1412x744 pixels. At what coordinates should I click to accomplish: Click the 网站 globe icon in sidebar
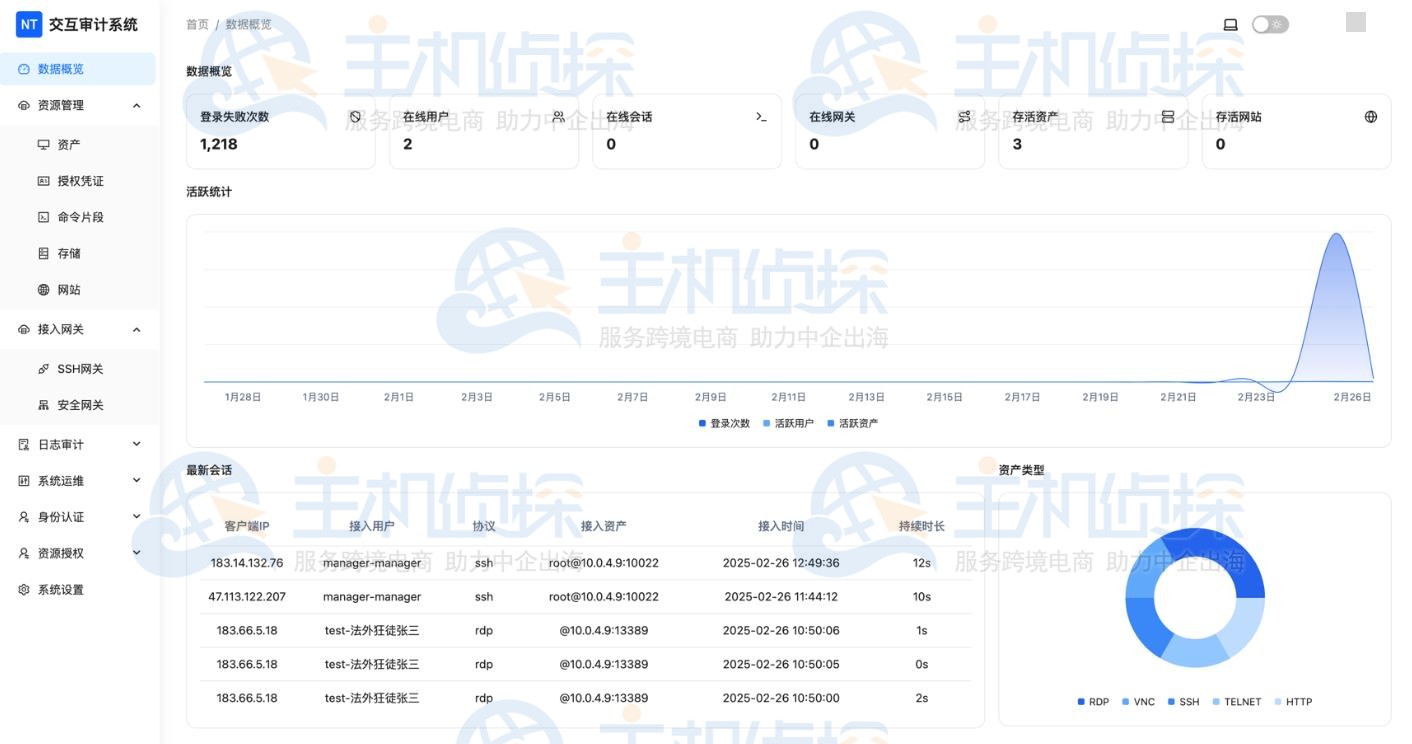point(43,290)
